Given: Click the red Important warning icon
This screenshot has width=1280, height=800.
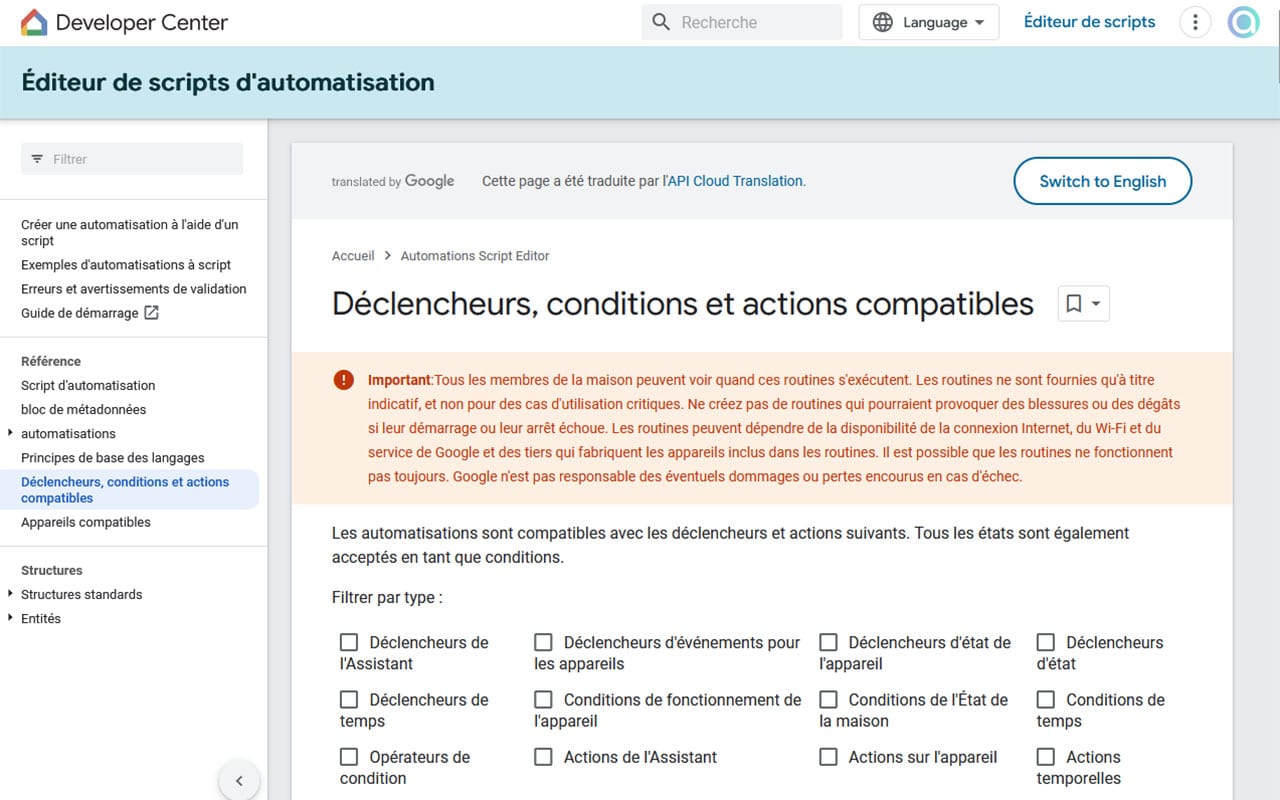Looking at the screenshot, I should click(x=344, y=380).
